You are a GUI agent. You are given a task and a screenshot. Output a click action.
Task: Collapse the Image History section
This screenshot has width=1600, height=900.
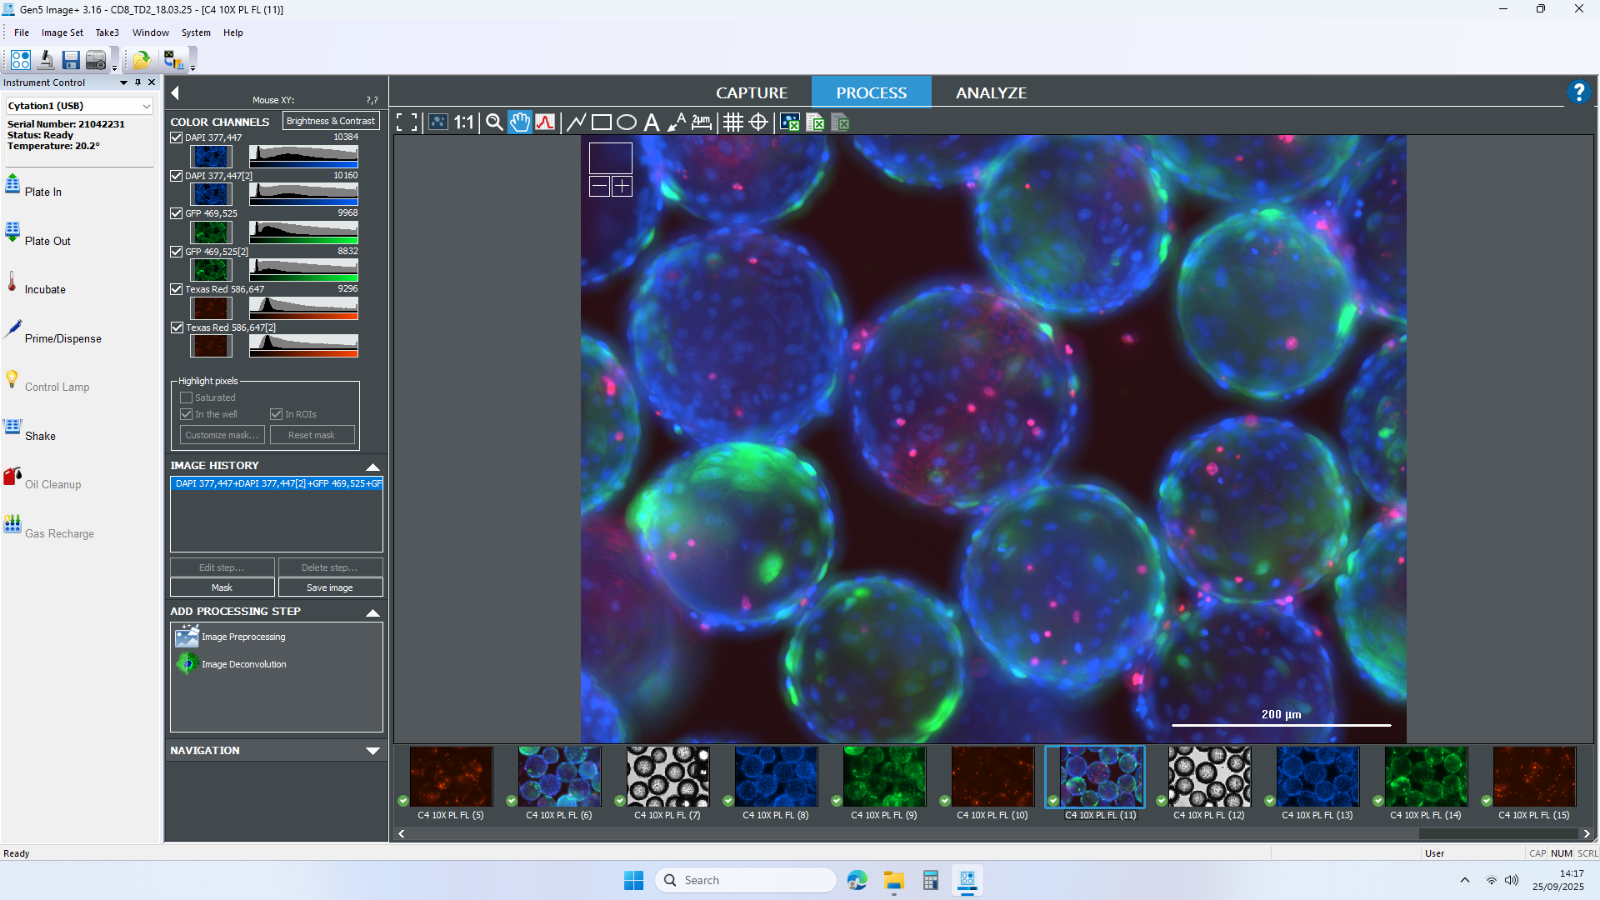pos(373,467)
